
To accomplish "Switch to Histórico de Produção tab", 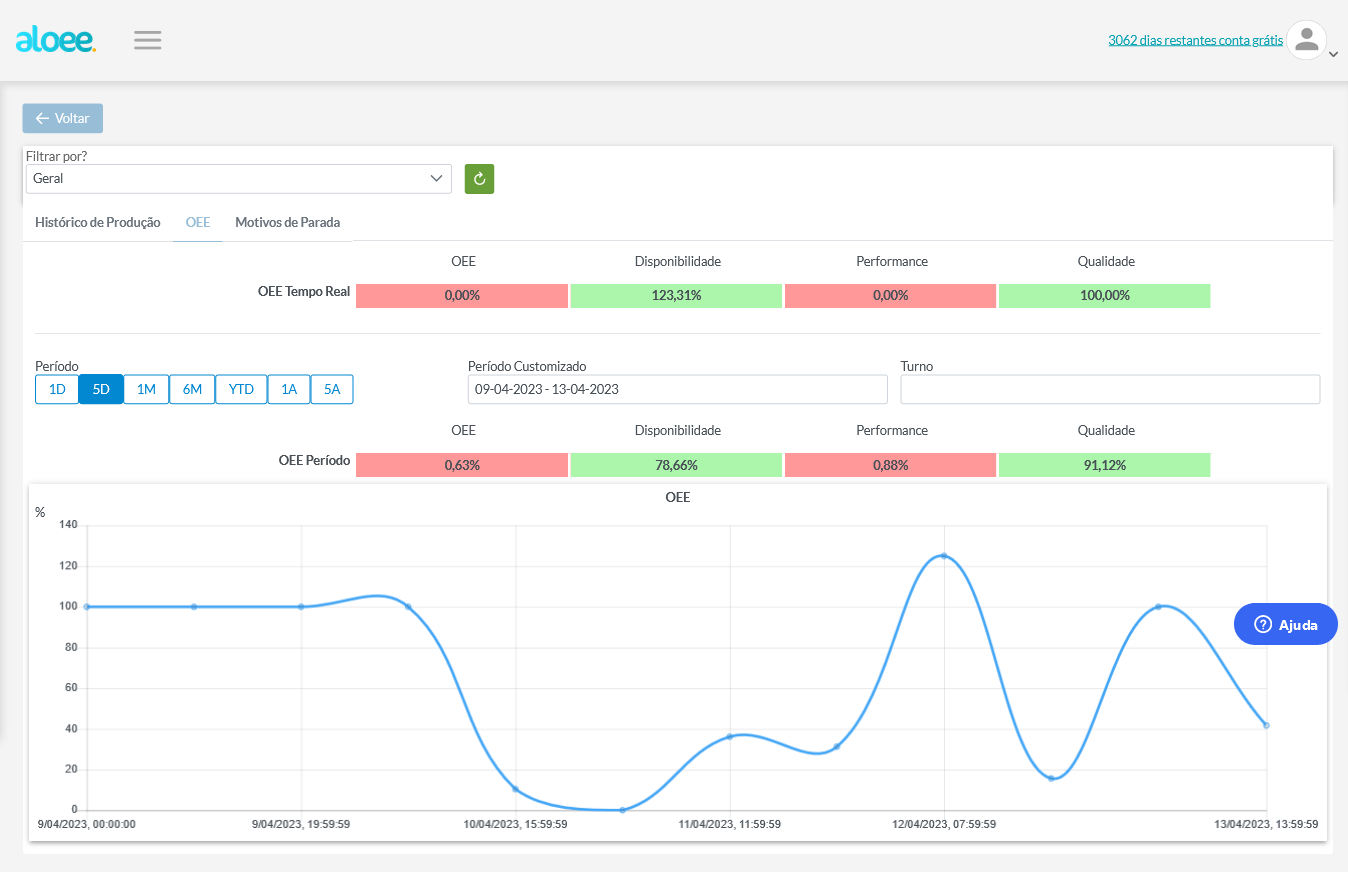I will click(98, 222).
